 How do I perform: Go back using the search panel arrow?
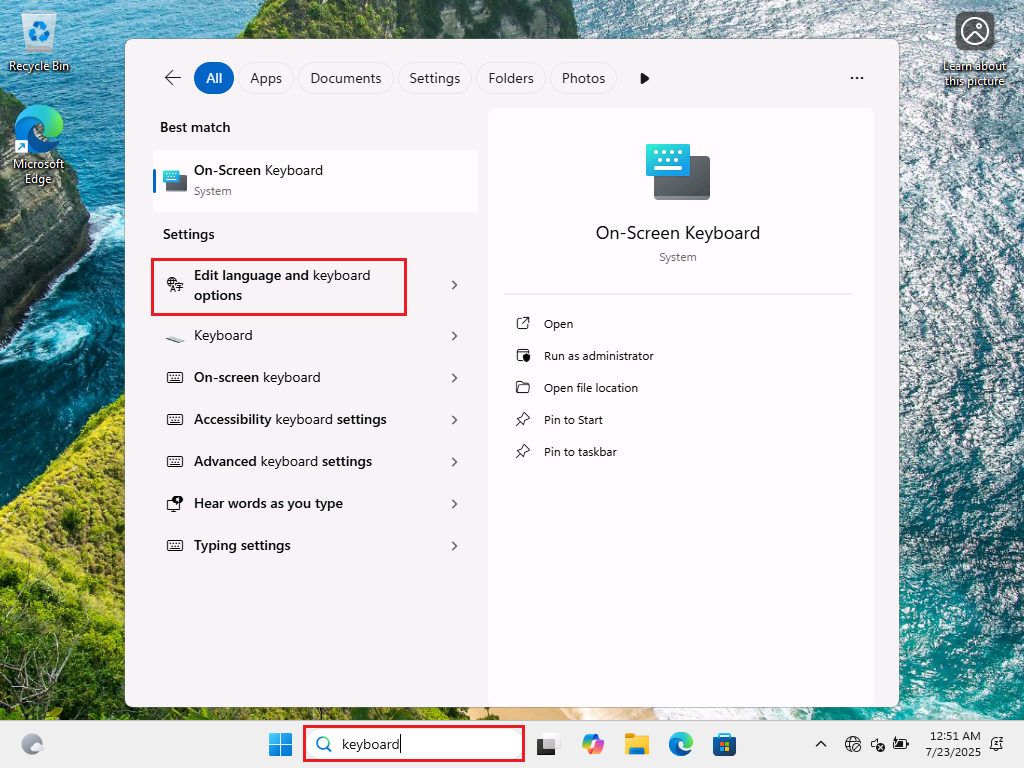click(172, 78)
